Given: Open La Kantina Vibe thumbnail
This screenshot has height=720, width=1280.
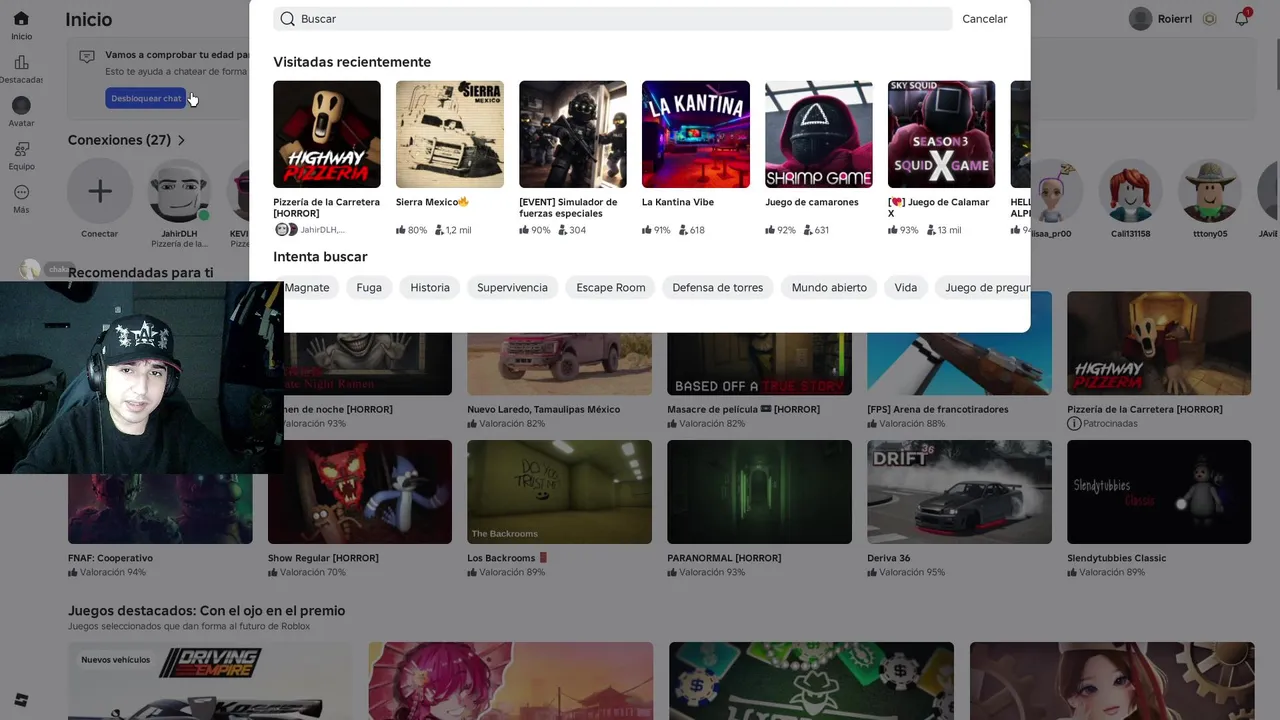Looking at the screenshot, I should coord(696,134).
